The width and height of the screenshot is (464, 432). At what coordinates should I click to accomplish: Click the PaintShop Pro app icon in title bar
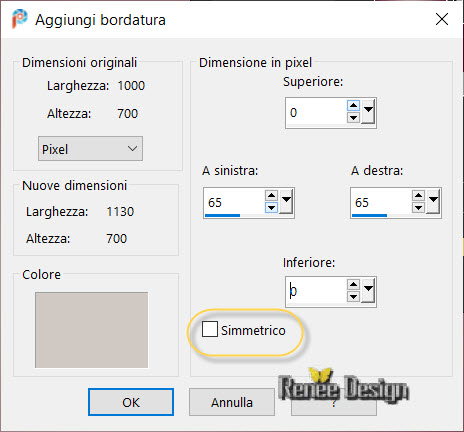(x=19, y=18)
